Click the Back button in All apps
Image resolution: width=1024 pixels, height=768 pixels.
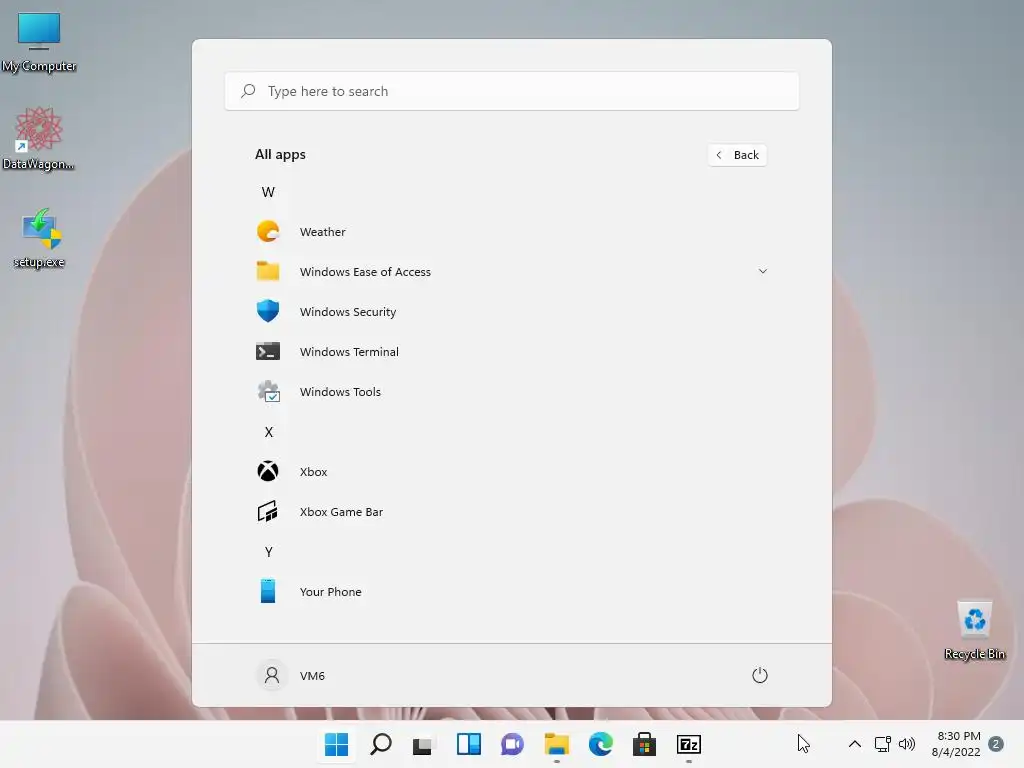click(x=737, y=155)
